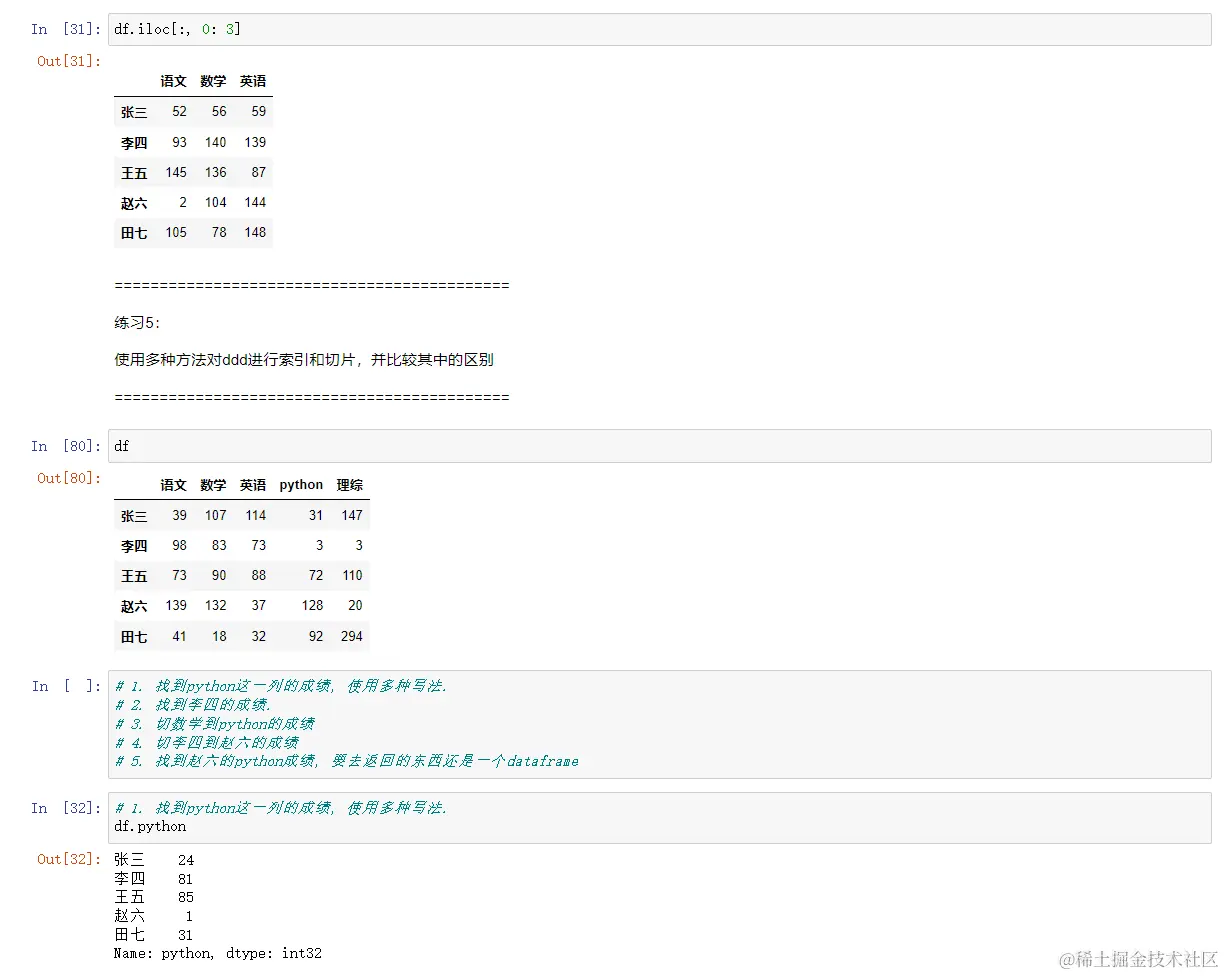This screenshot has width=1225, height=976.
Task: Click value 107 in the Out[80] table
Action: [x=216, y=516]
